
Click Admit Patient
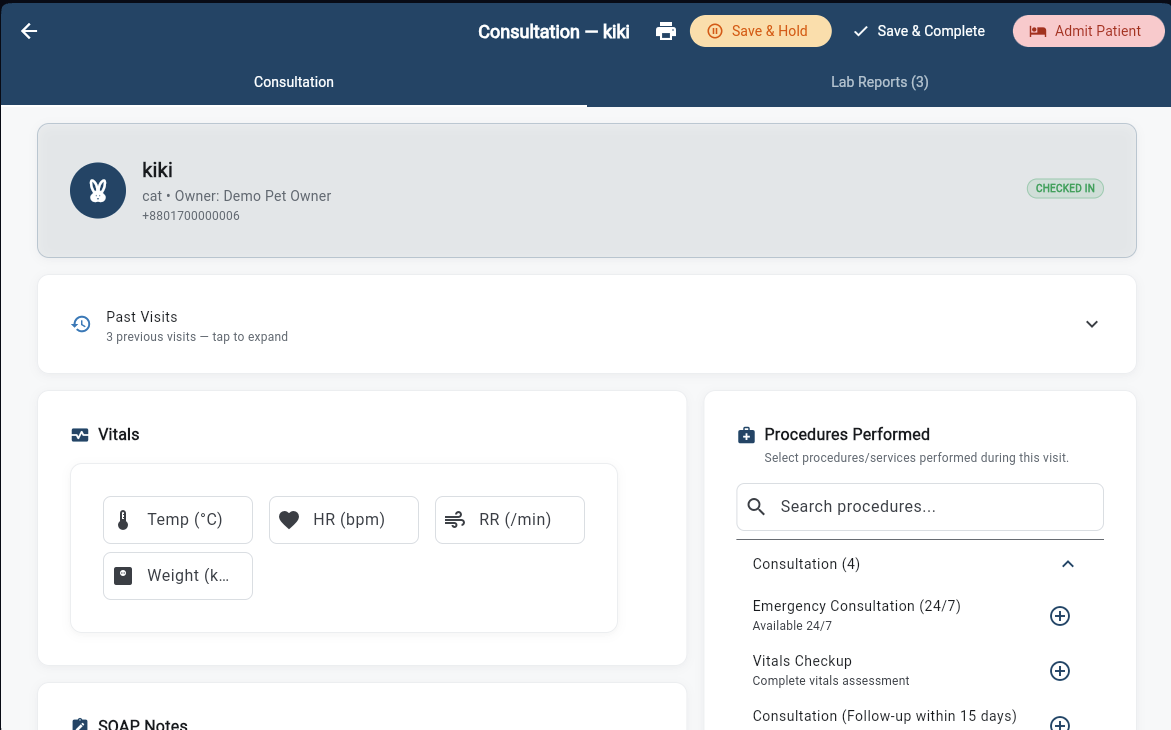(x=1088, y=31)
